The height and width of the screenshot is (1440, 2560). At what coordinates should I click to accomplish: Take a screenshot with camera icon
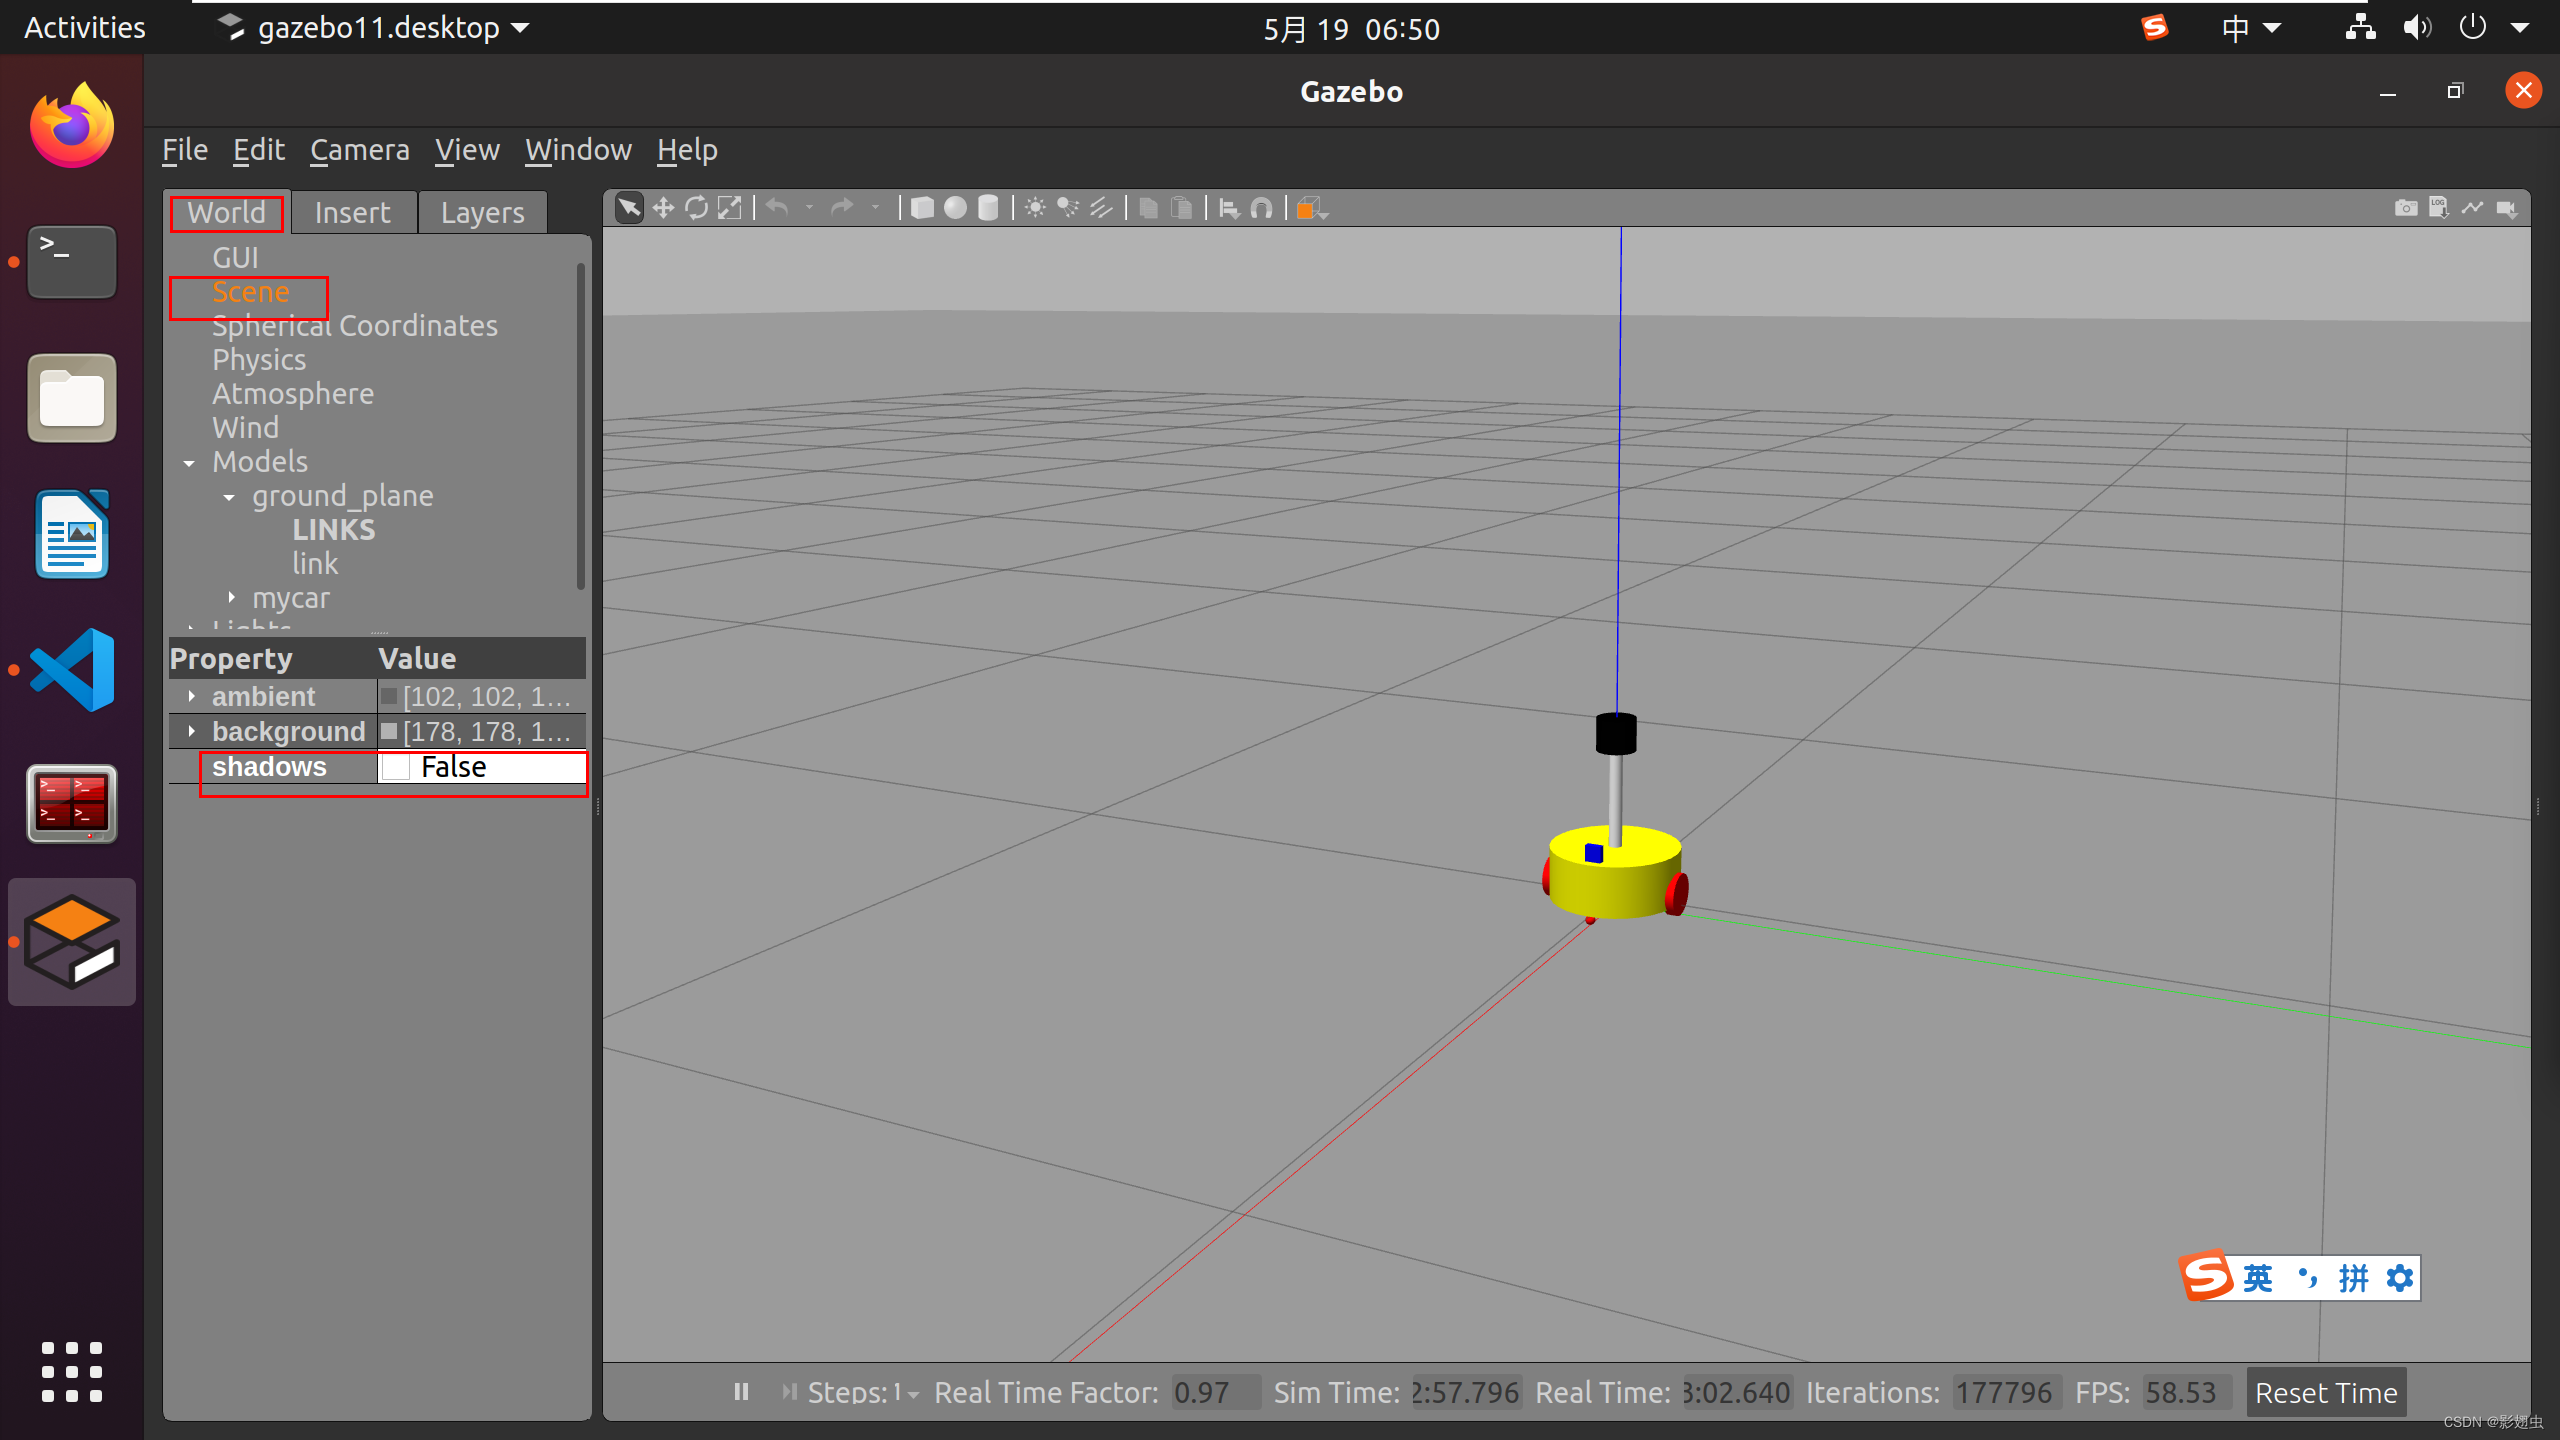2406,208
